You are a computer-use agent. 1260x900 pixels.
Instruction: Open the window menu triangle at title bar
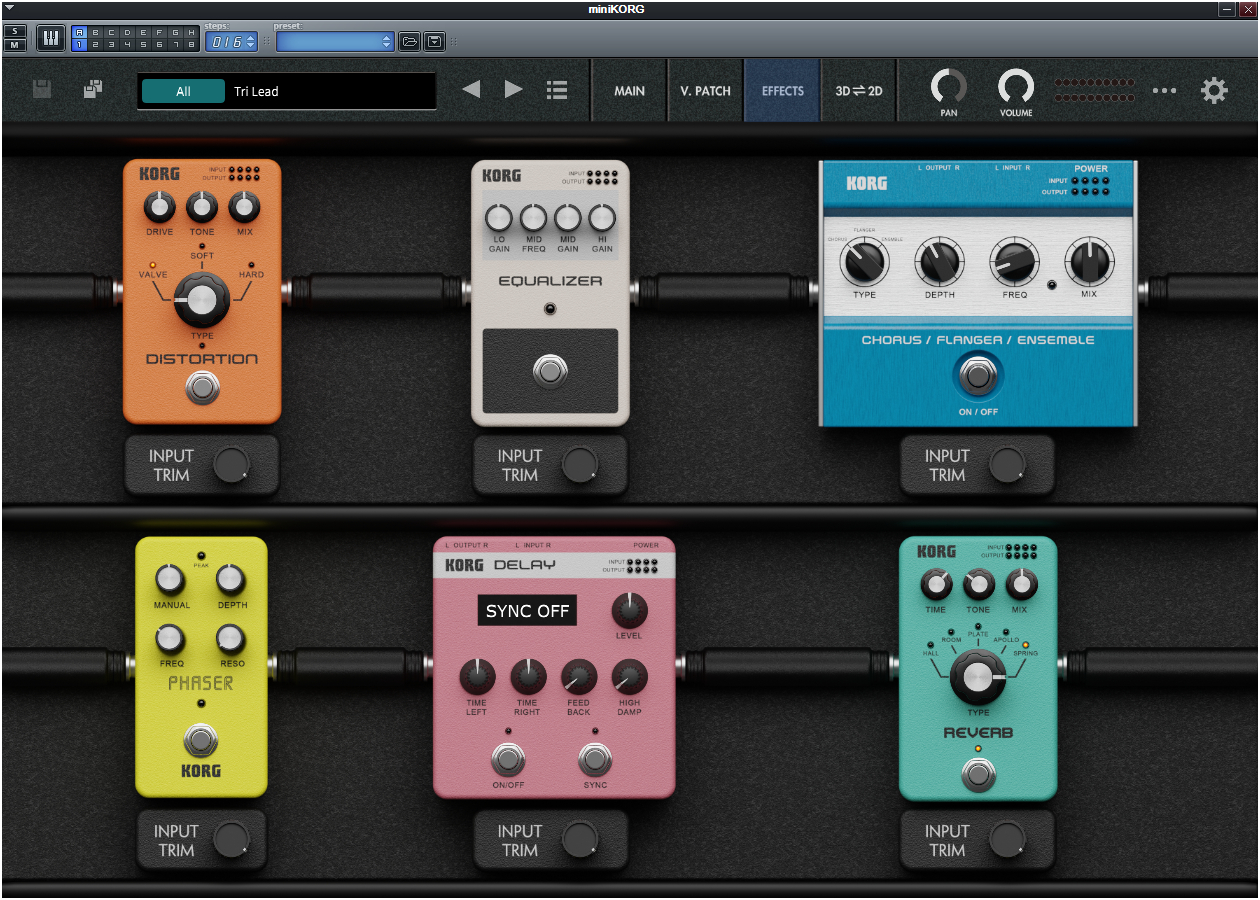(9, 8)
